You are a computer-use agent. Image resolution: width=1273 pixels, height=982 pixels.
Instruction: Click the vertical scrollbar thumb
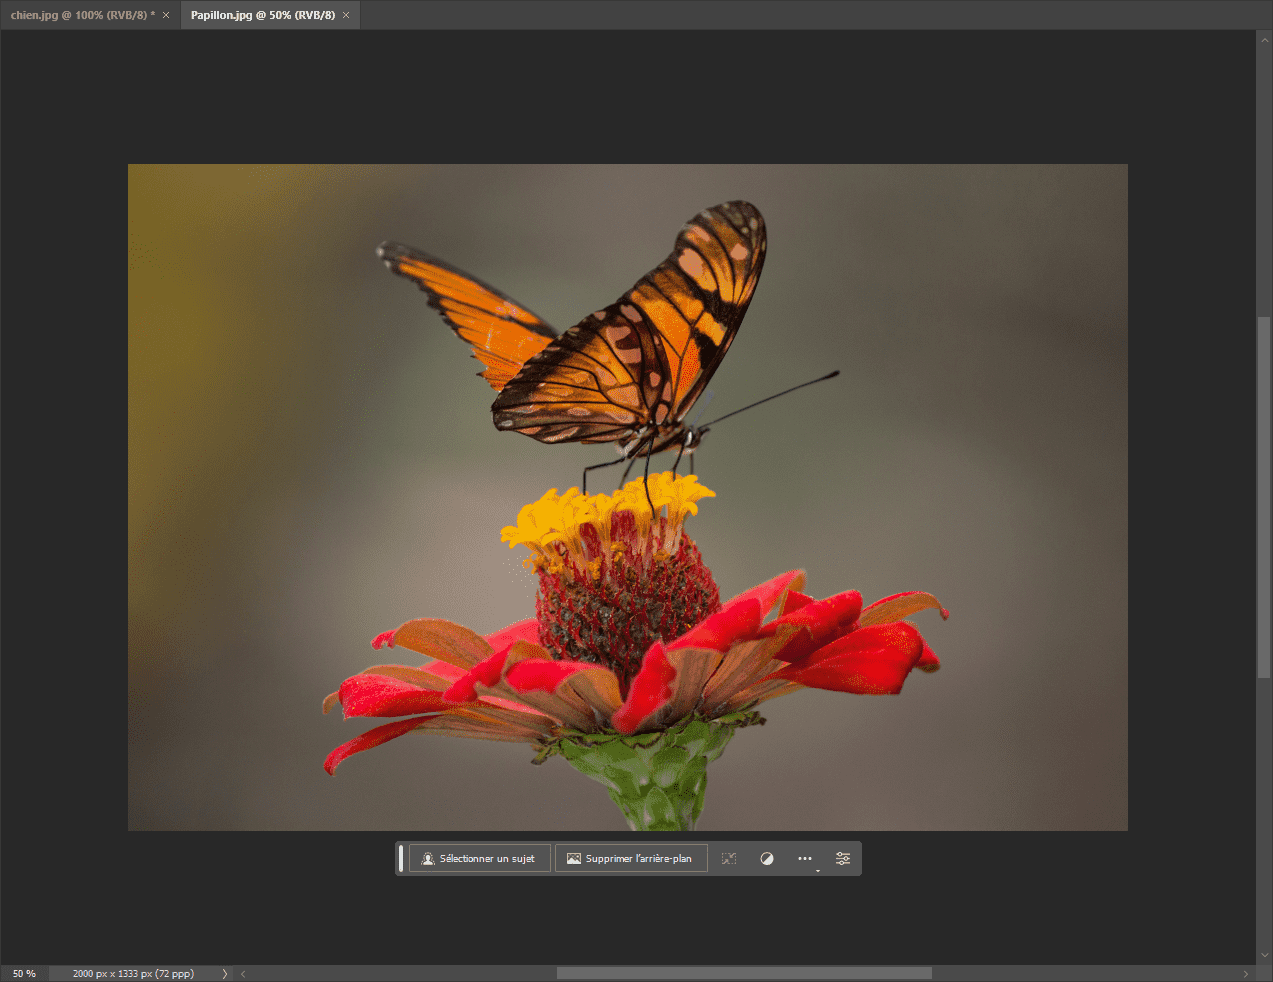pos(1264,498)
